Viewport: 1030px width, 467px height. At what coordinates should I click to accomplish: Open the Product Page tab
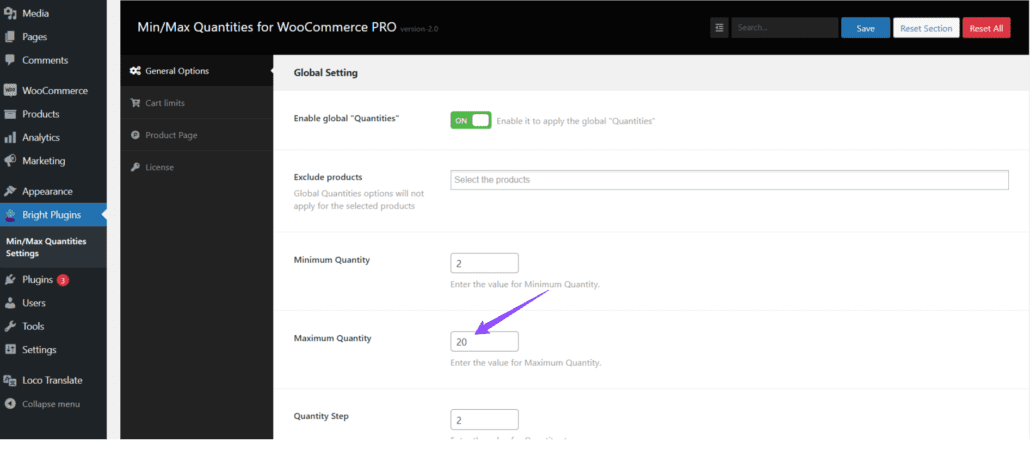click(173, 135)
